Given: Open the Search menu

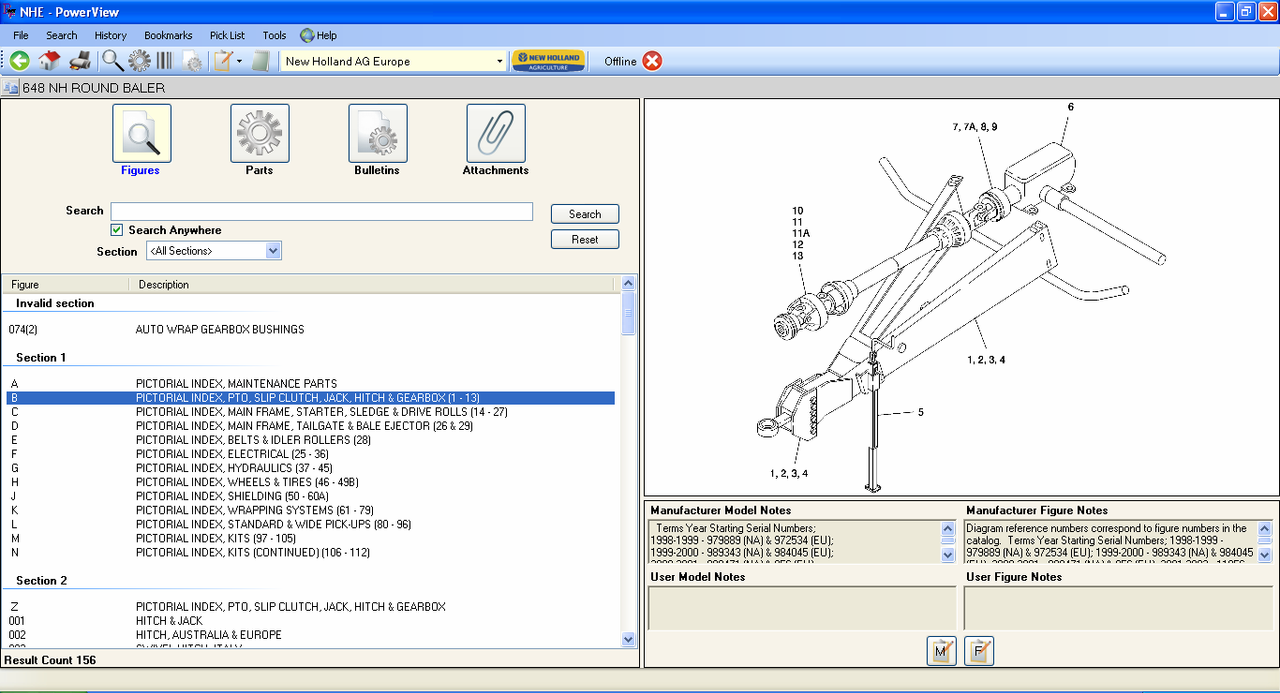Looking at the screenshot, I should [61, 35].
